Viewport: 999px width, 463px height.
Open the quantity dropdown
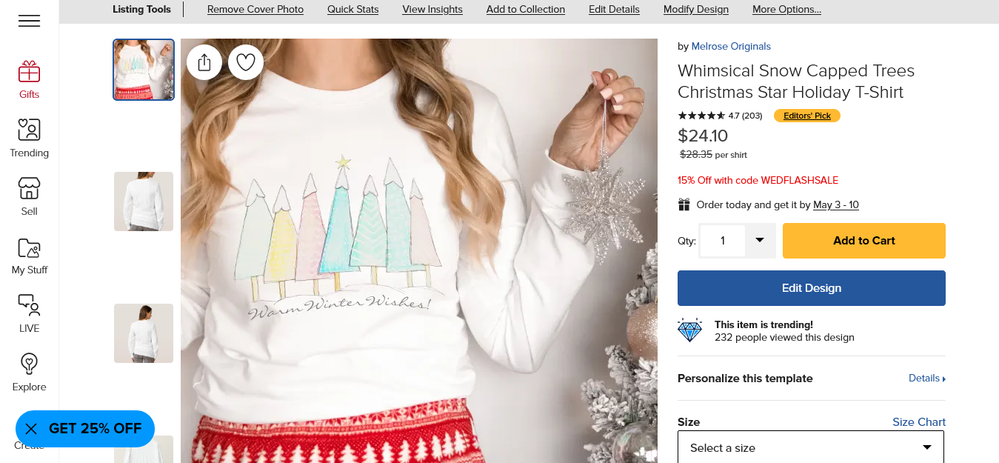pyautogui.click(x=759, y=241)
